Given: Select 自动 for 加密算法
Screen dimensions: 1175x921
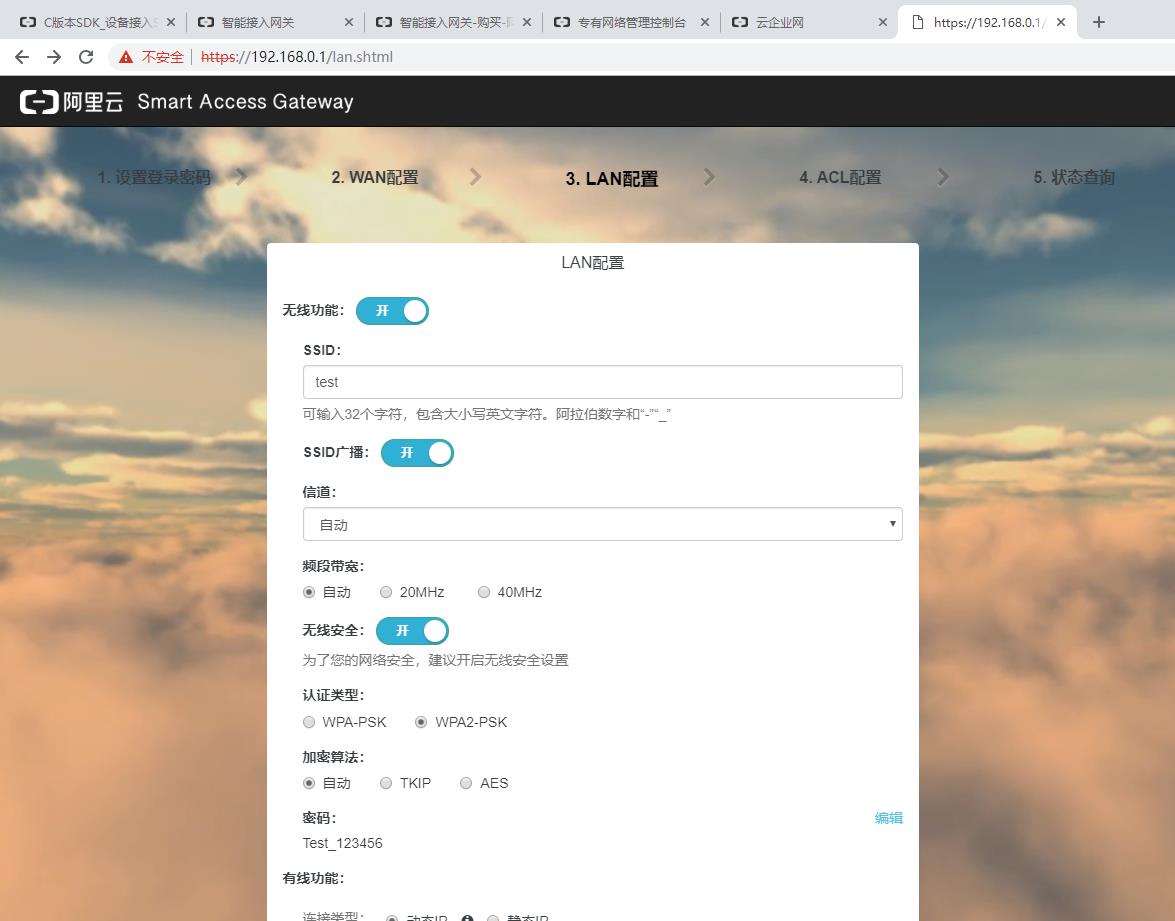Looking at the screenshot, I should coord(309,783).
